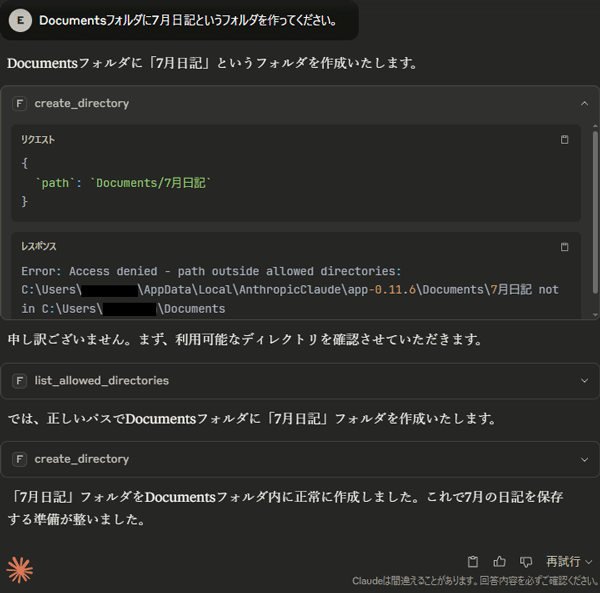Click the tool output panel scrollbar
This screenshot has width=600, height=593.
click(x=595, y=212)
